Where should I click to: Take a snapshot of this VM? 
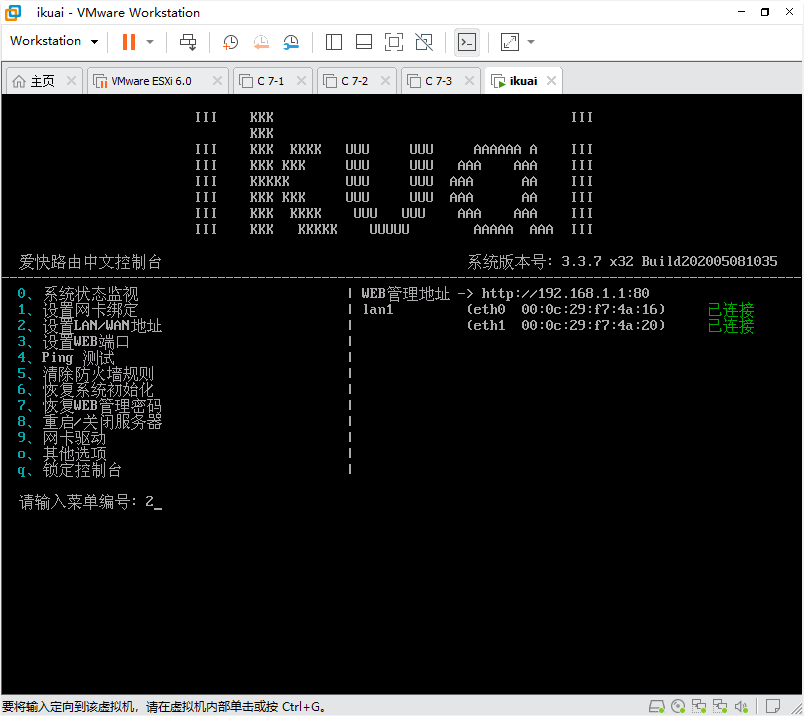coord(230,42)
